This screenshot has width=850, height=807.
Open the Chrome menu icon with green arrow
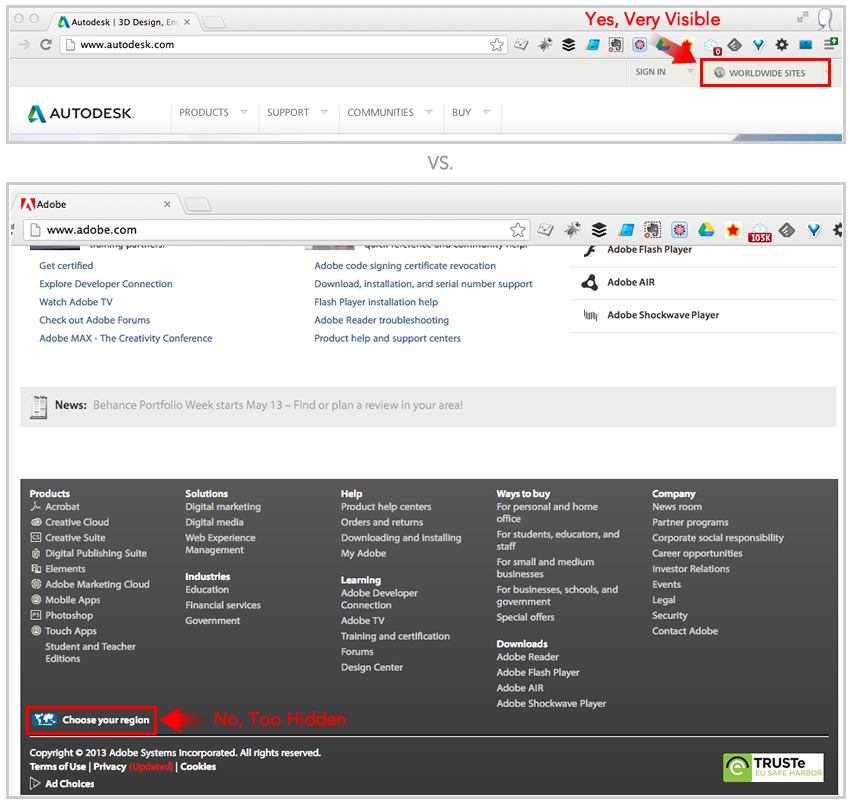830,43
